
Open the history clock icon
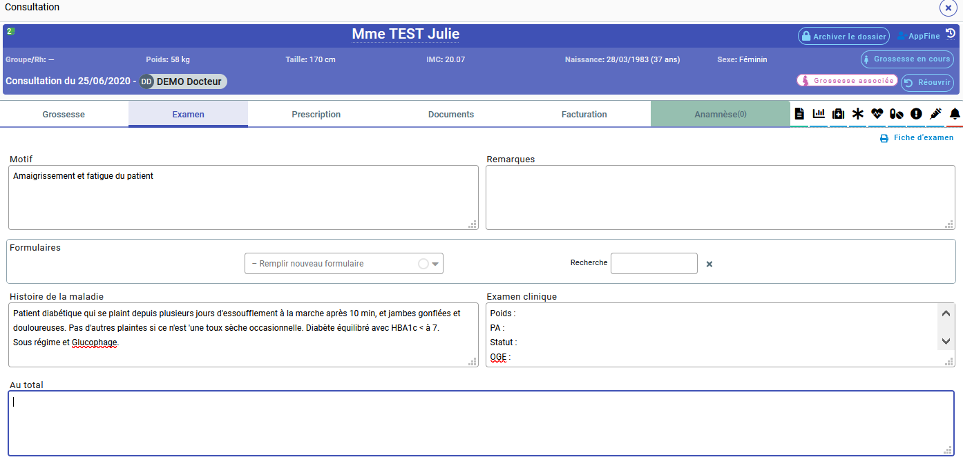click(x=950, y=34)
